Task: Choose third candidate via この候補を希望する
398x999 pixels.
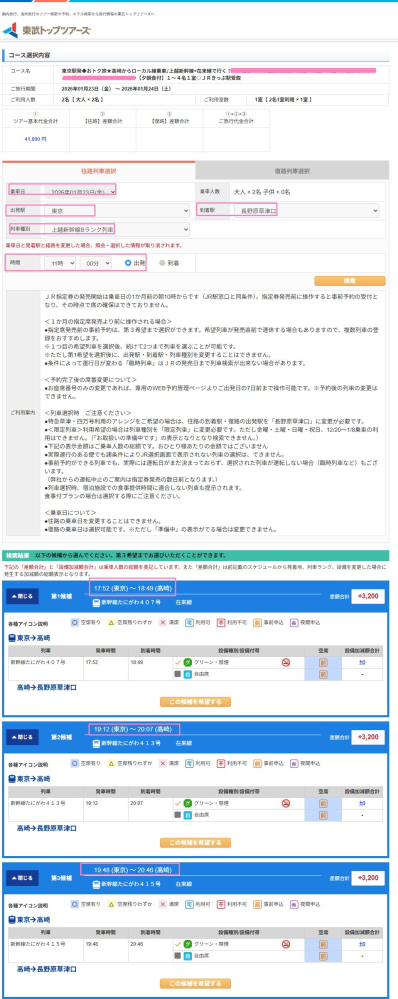Action: point(195,983)
